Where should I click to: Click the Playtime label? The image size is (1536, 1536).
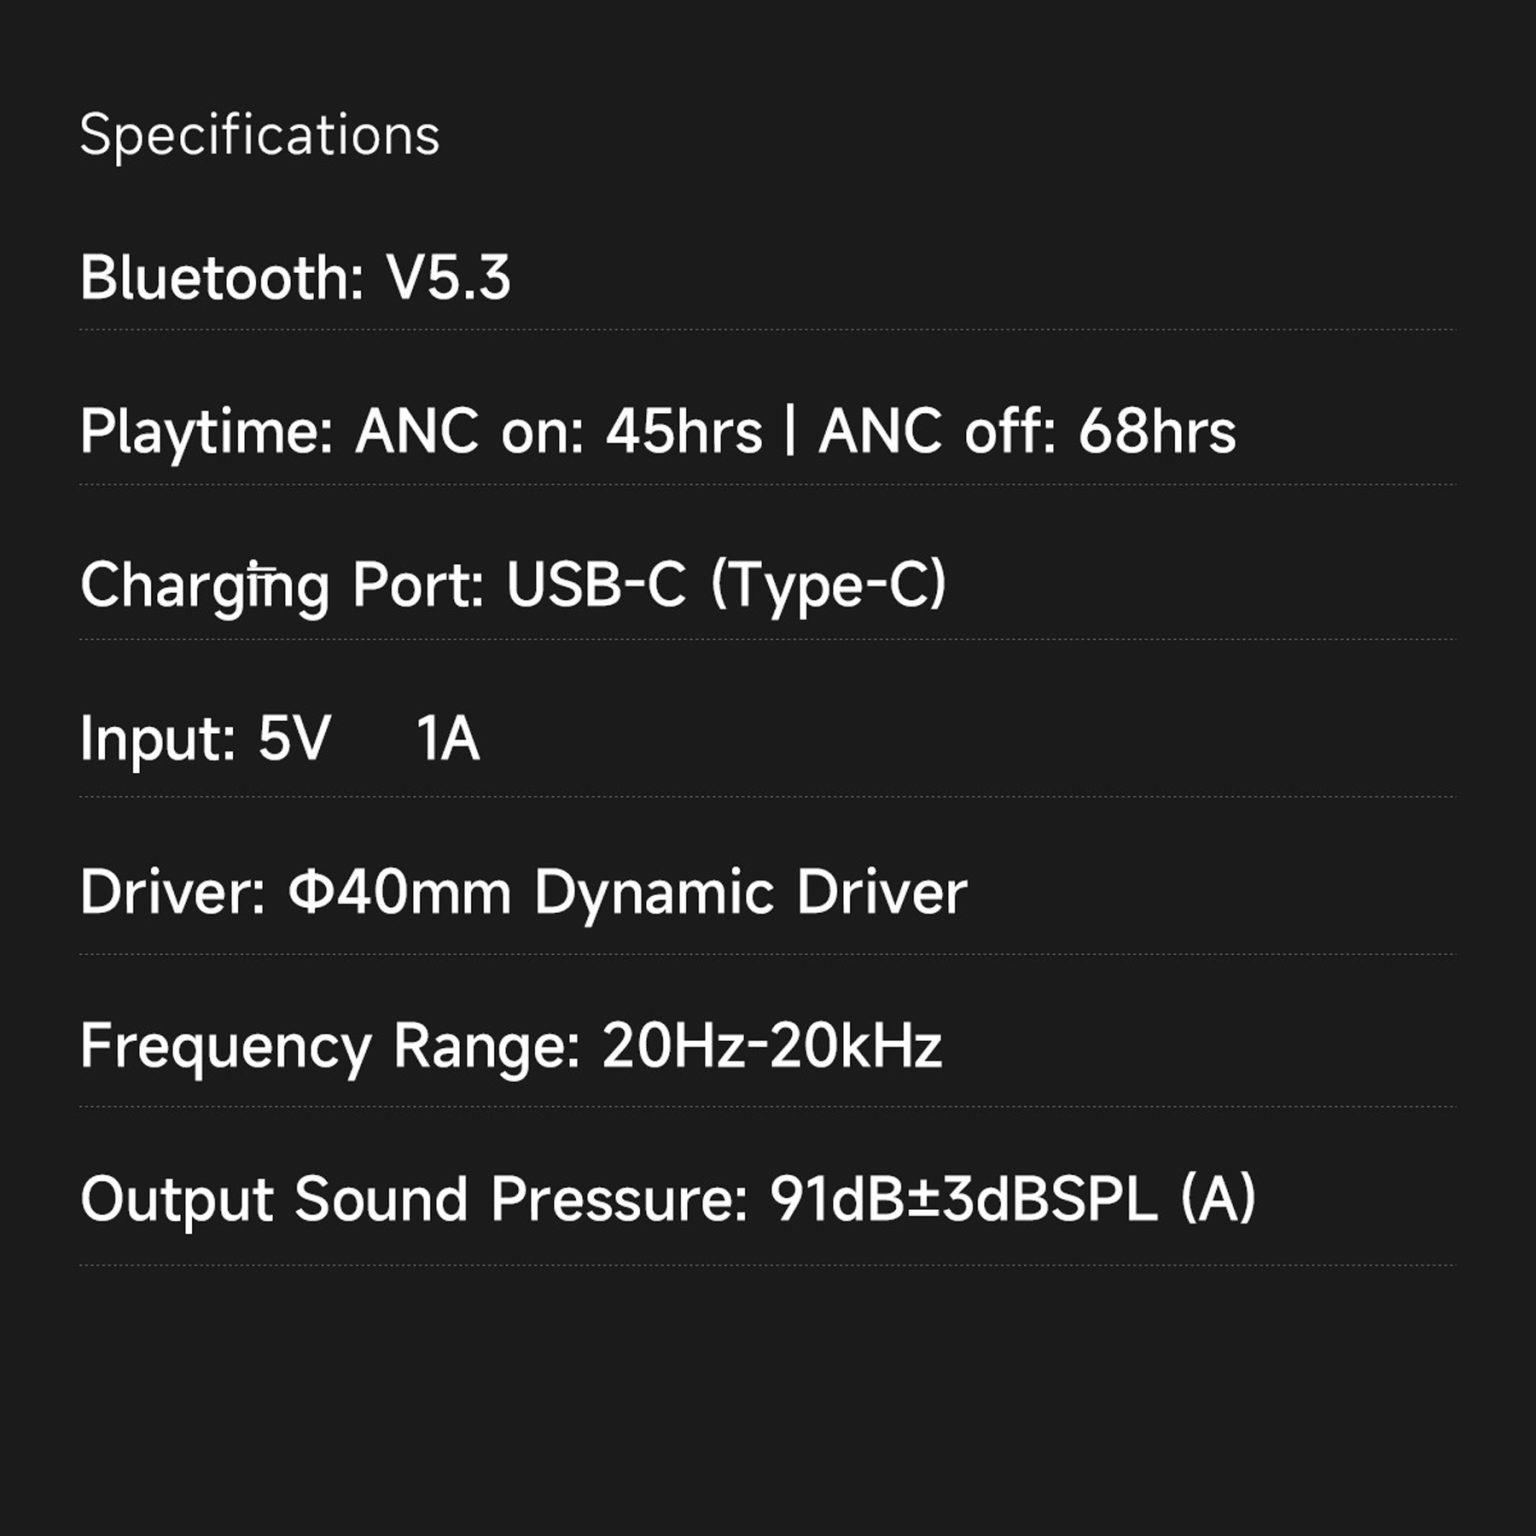(x=206, y=432)
